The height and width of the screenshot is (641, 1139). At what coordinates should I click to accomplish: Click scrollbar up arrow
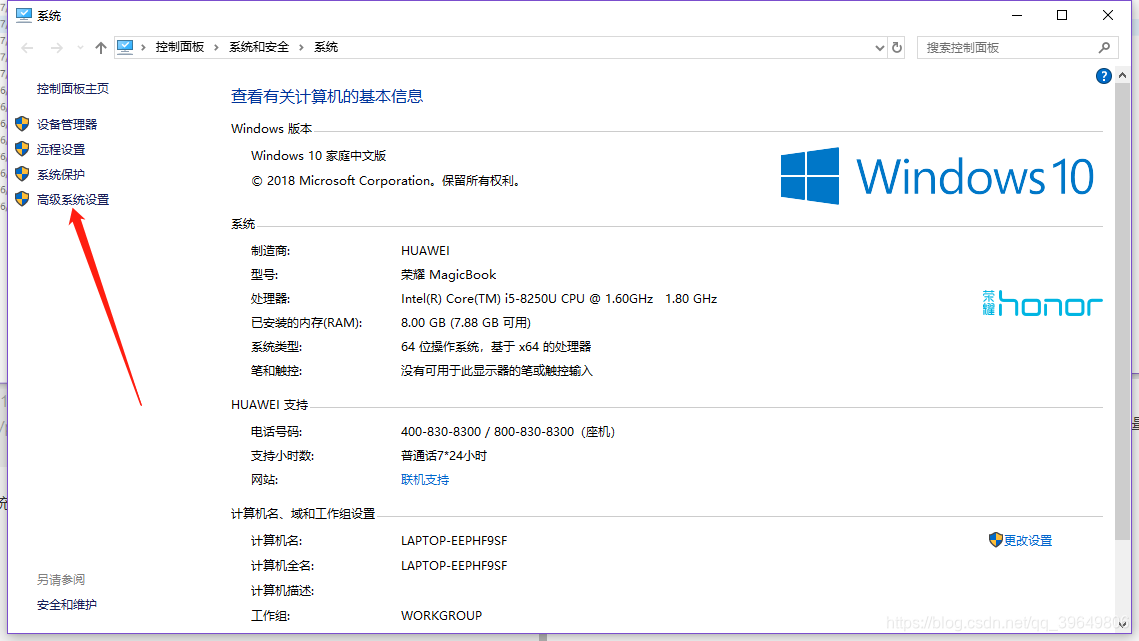pos(1122,75)
